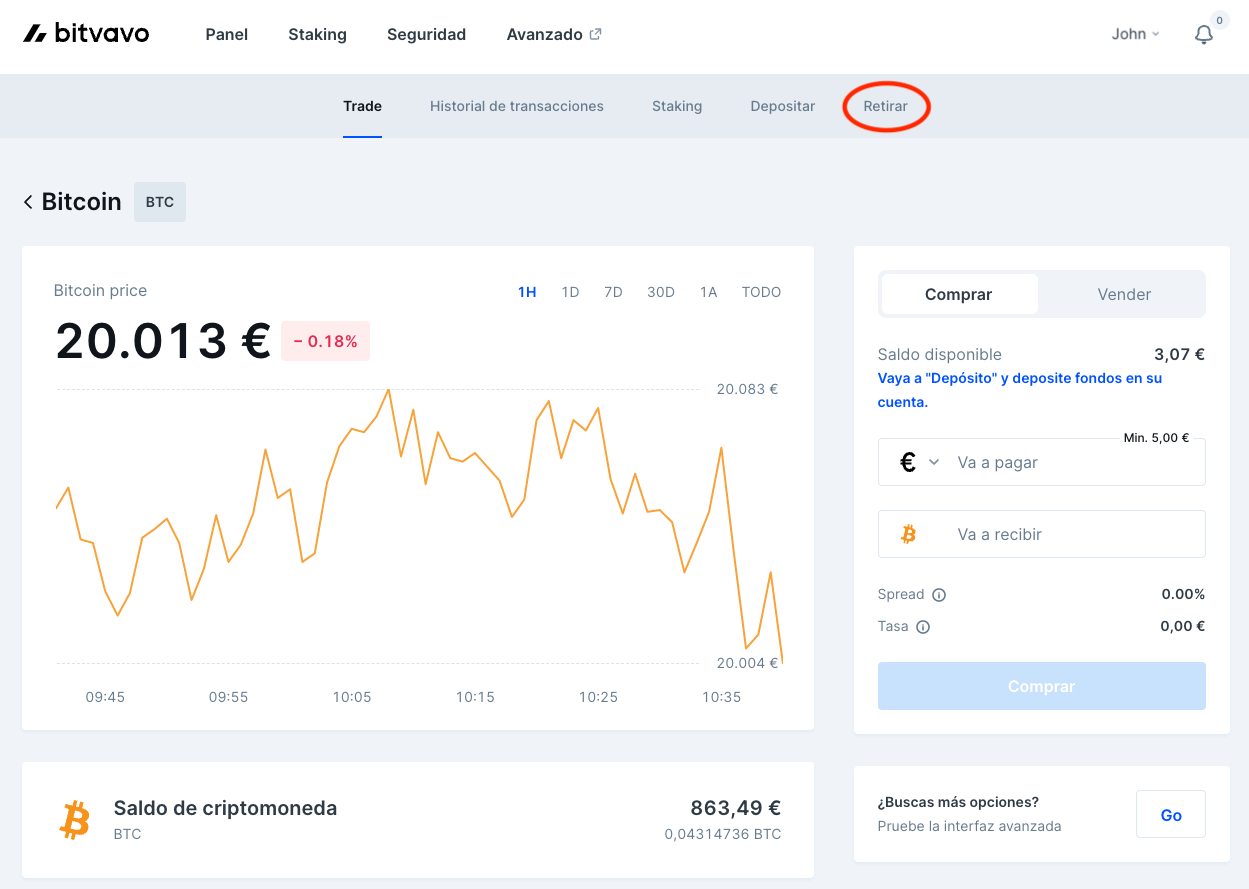Click the Vaya a Depósito link
1249x889 pixels.
point(1020,390)
